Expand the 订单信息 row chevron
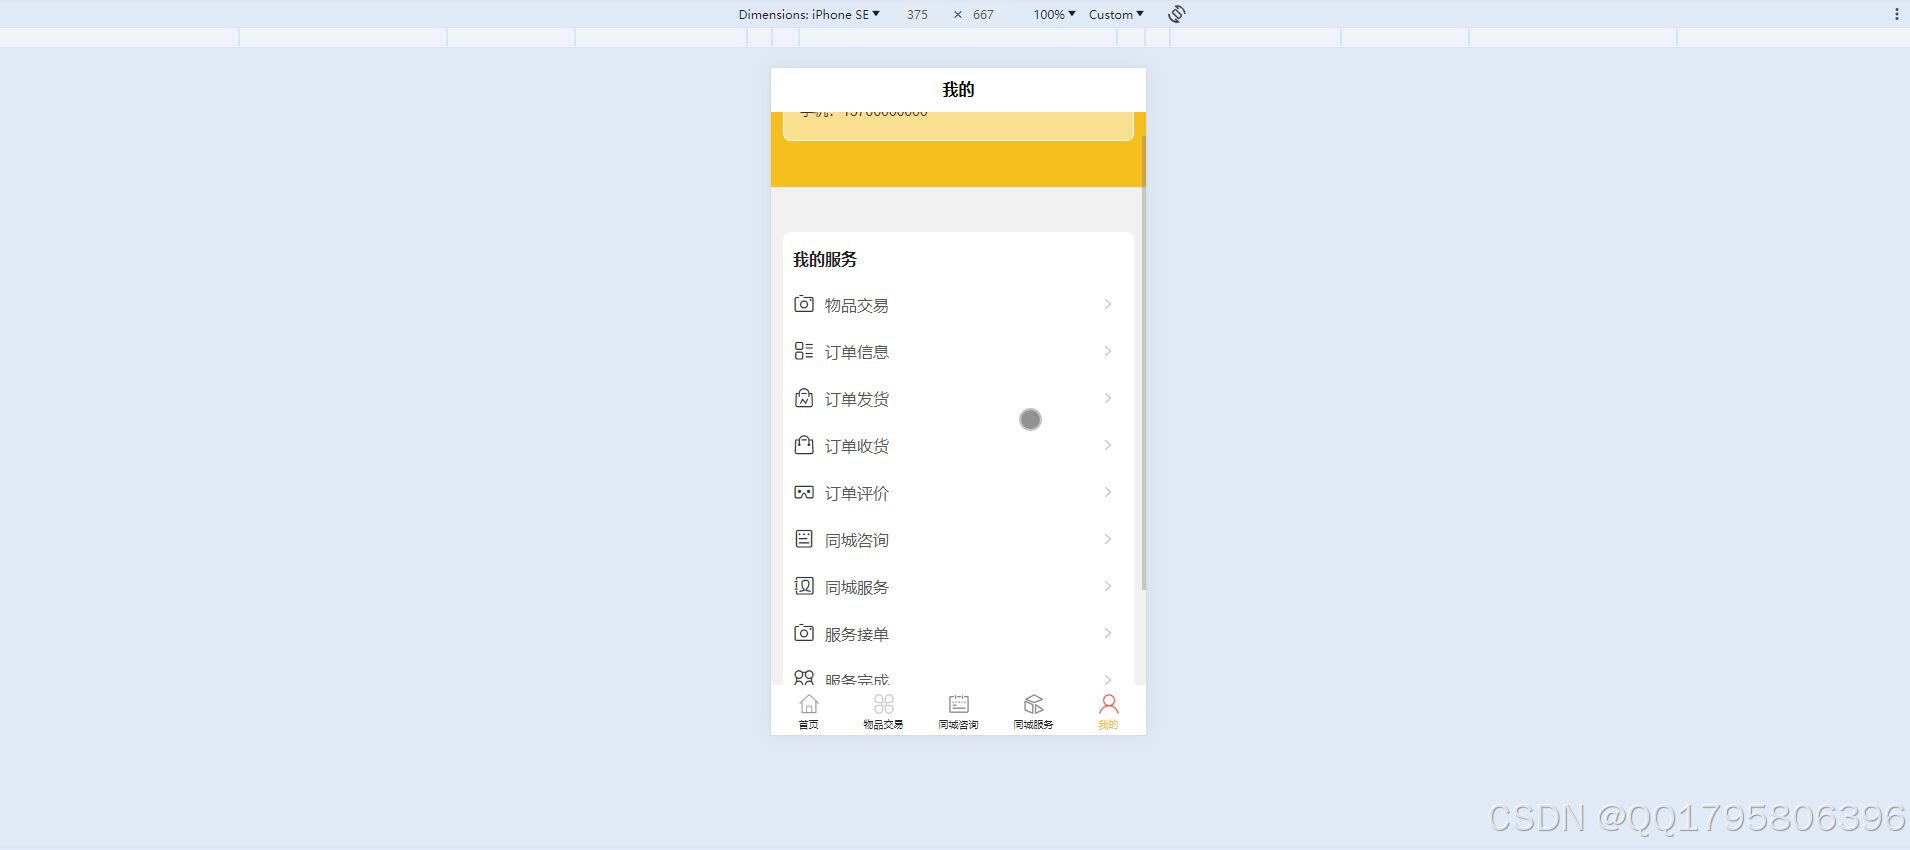1910x850 pixels. [x=1108, y=351]
